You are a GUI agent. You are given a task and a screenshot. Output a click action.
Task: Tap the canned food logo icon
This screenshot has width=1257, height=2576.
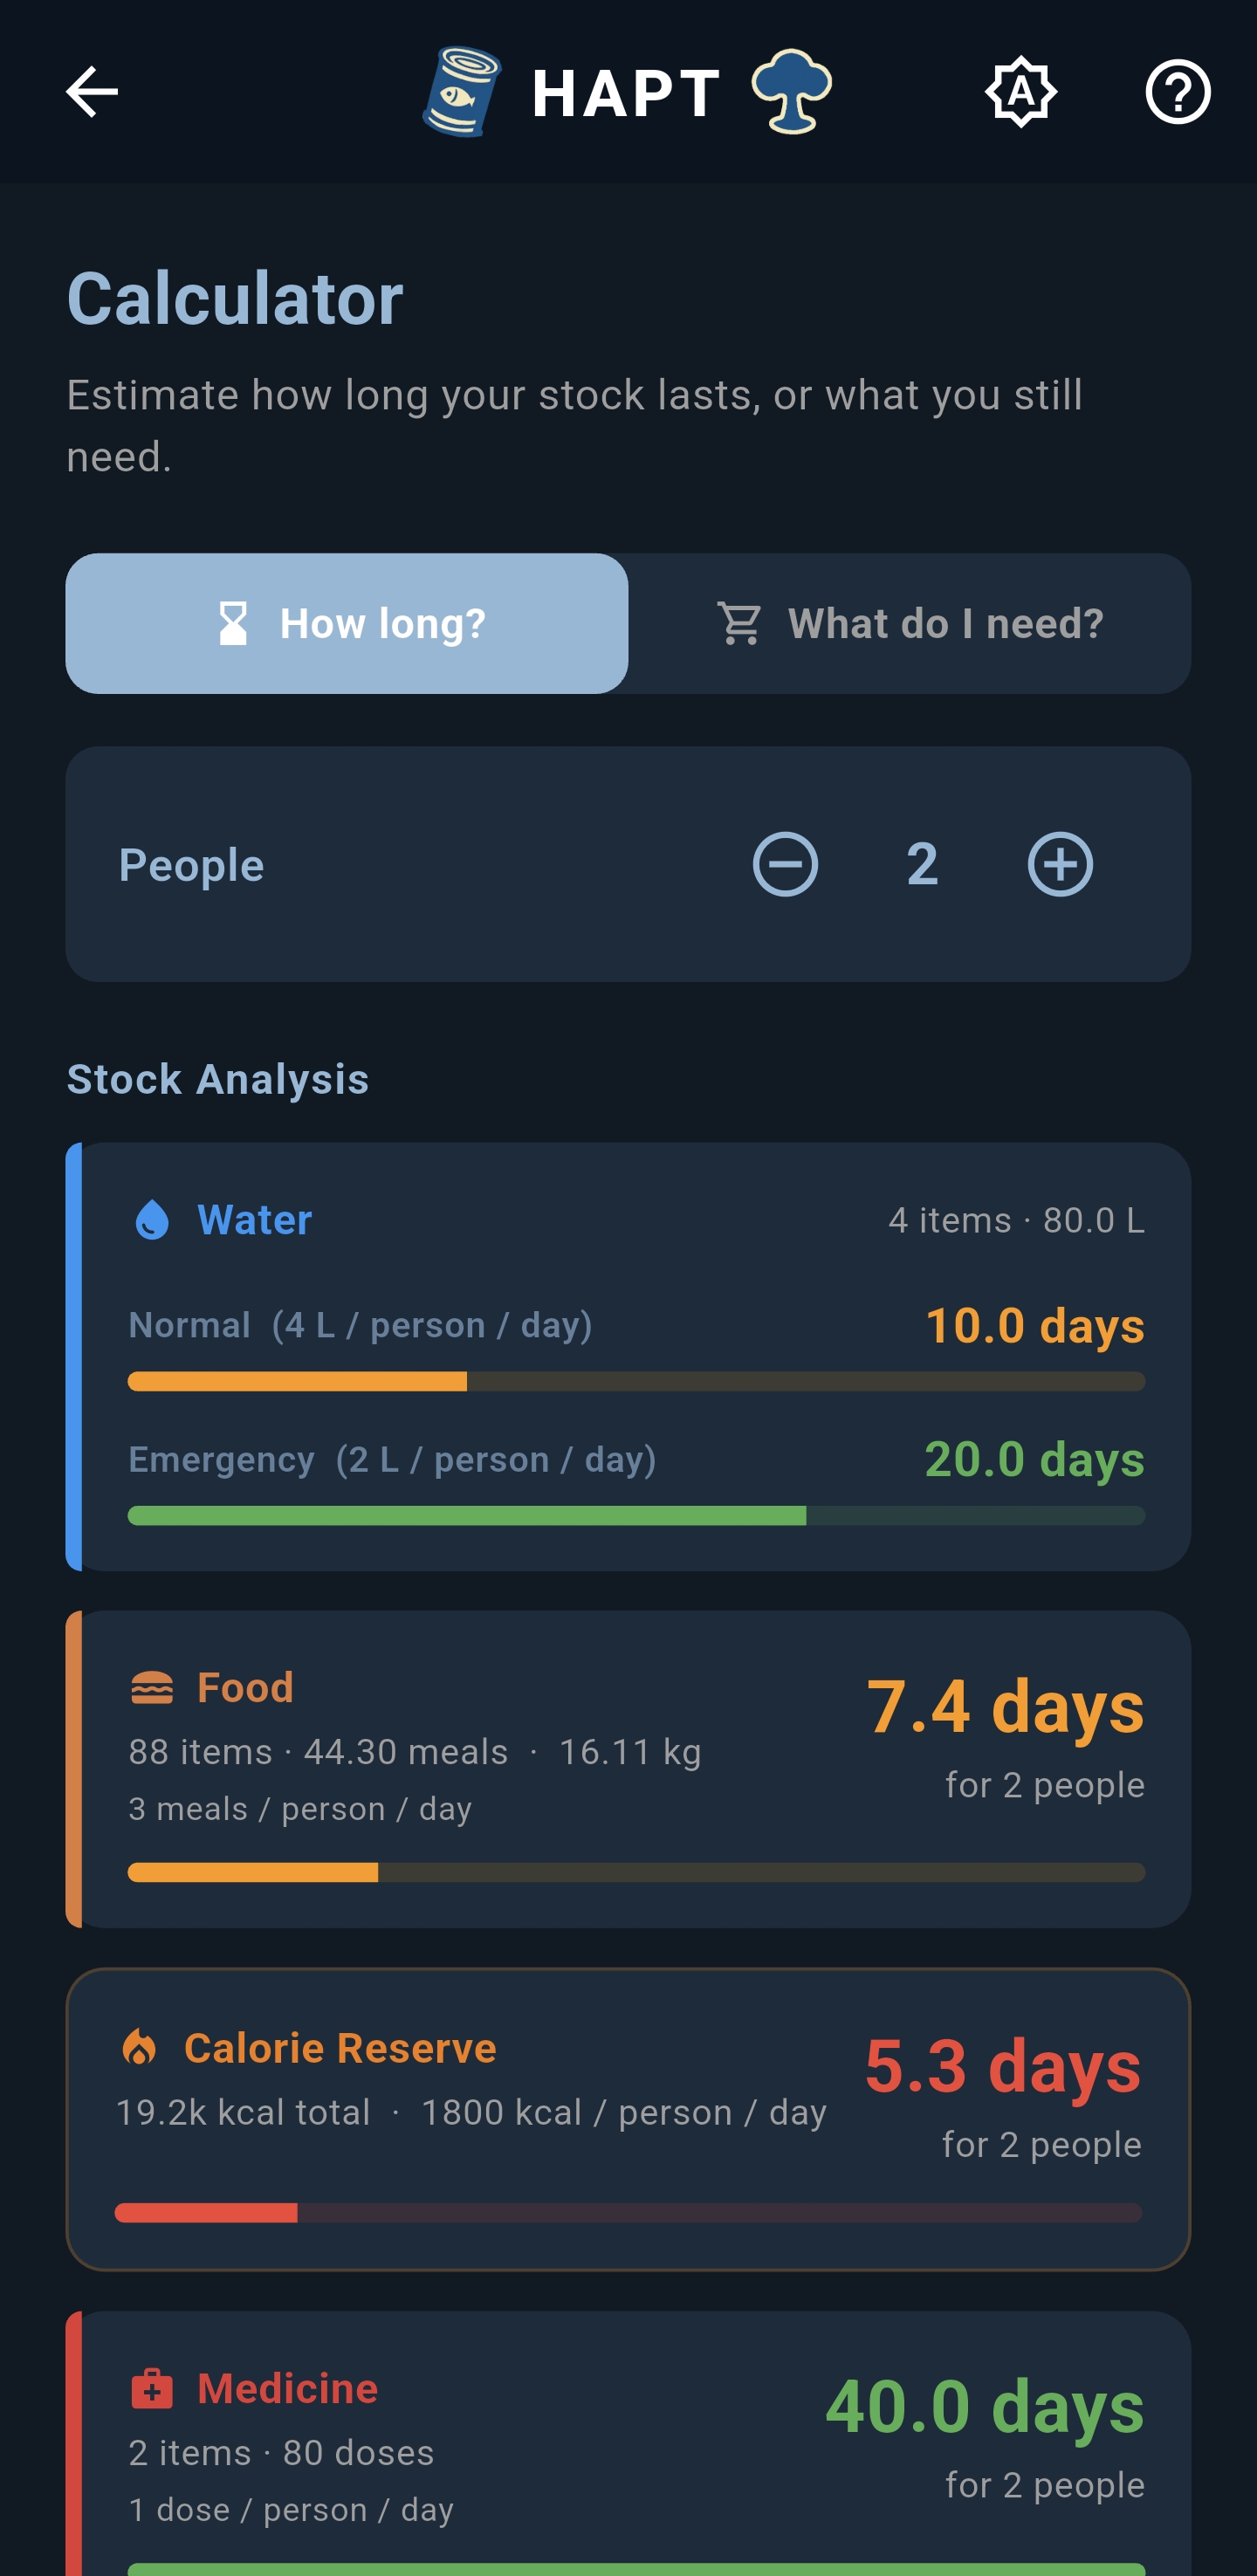pos(462,91)
